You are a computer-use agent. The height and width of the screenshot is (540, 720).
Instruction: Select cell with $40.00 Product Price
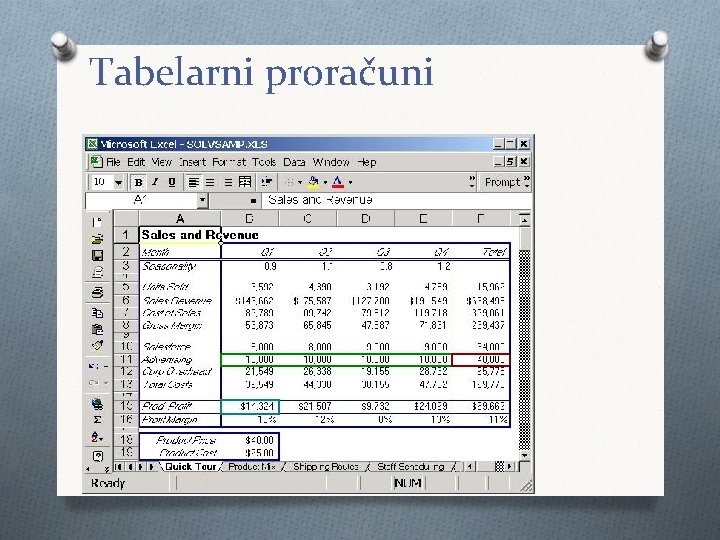pos(249,440)
